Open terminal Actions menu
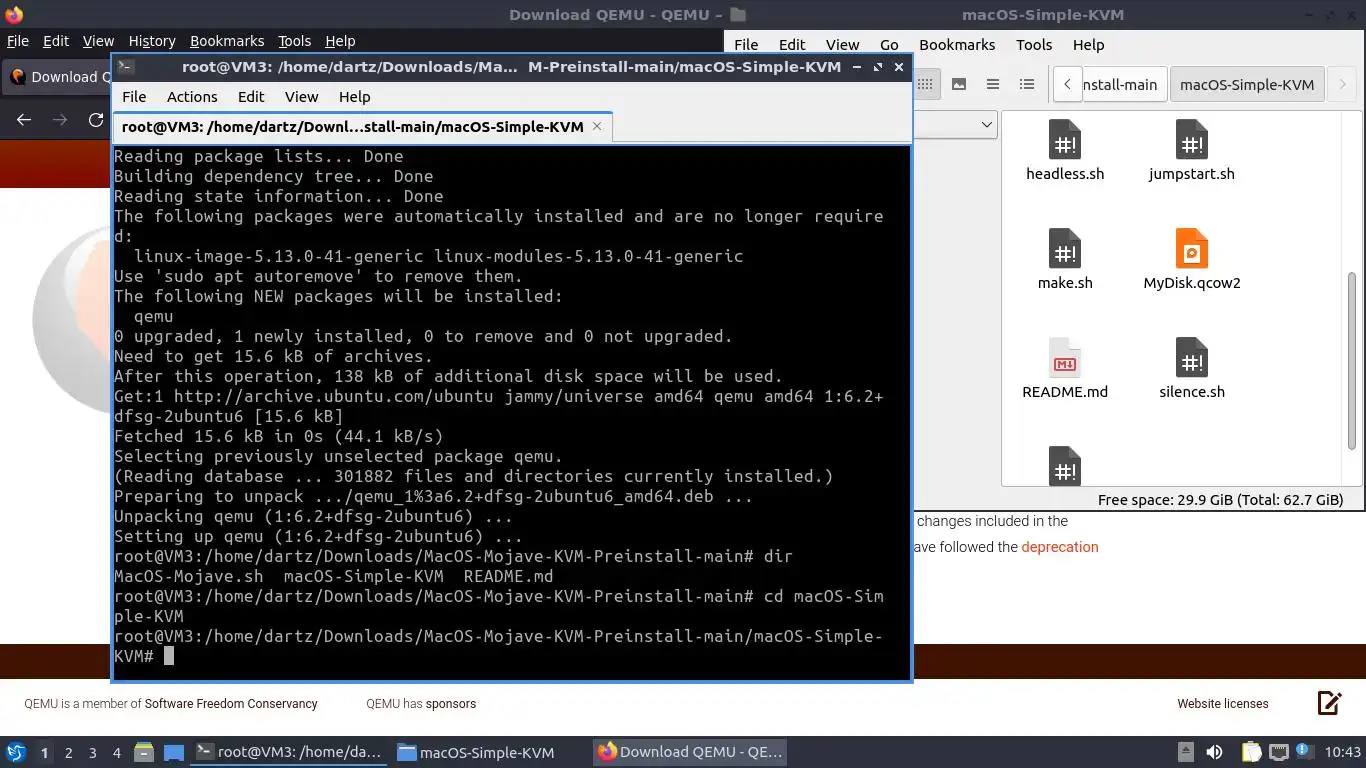 tap(192, 97)
